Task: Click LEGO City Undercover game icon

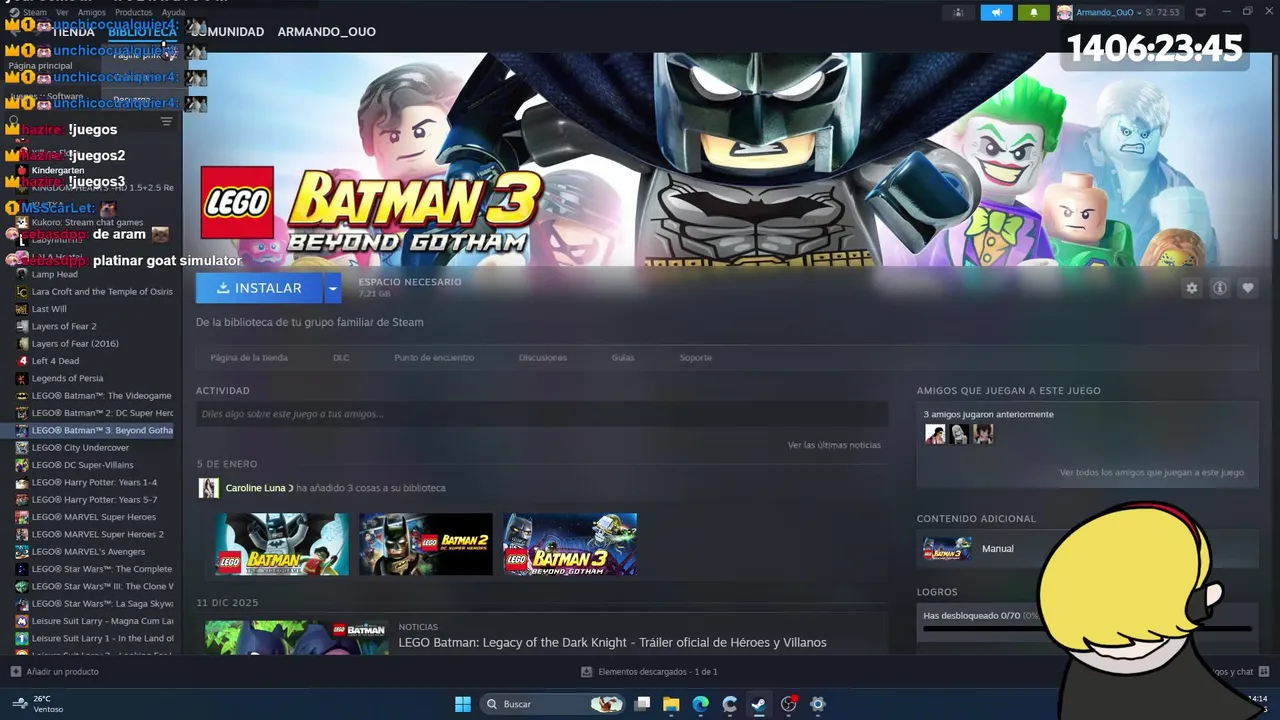Action: tap(22, 448)
